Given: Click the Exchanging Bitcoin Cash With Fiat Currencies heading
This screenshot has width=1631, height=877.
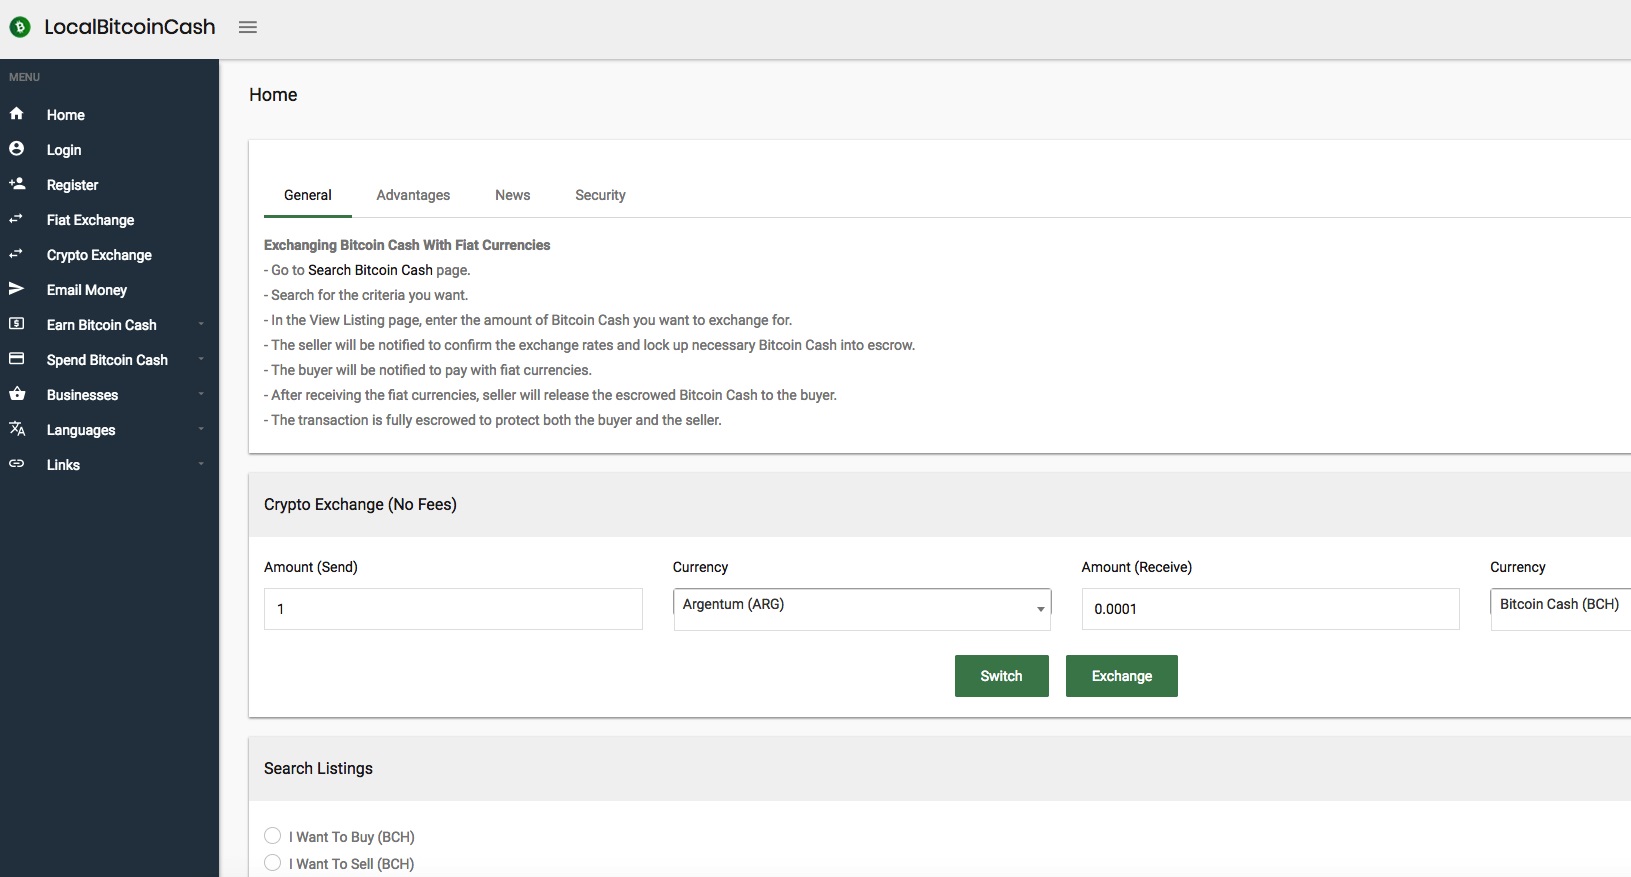Looking at the screenshot, I should [x=407, y=245].
